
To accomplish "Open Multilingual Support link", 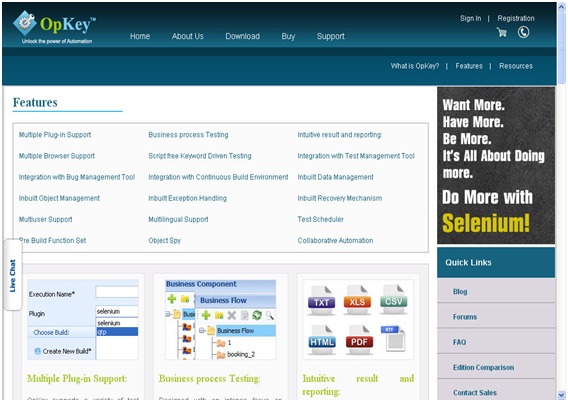I will 178,219.
